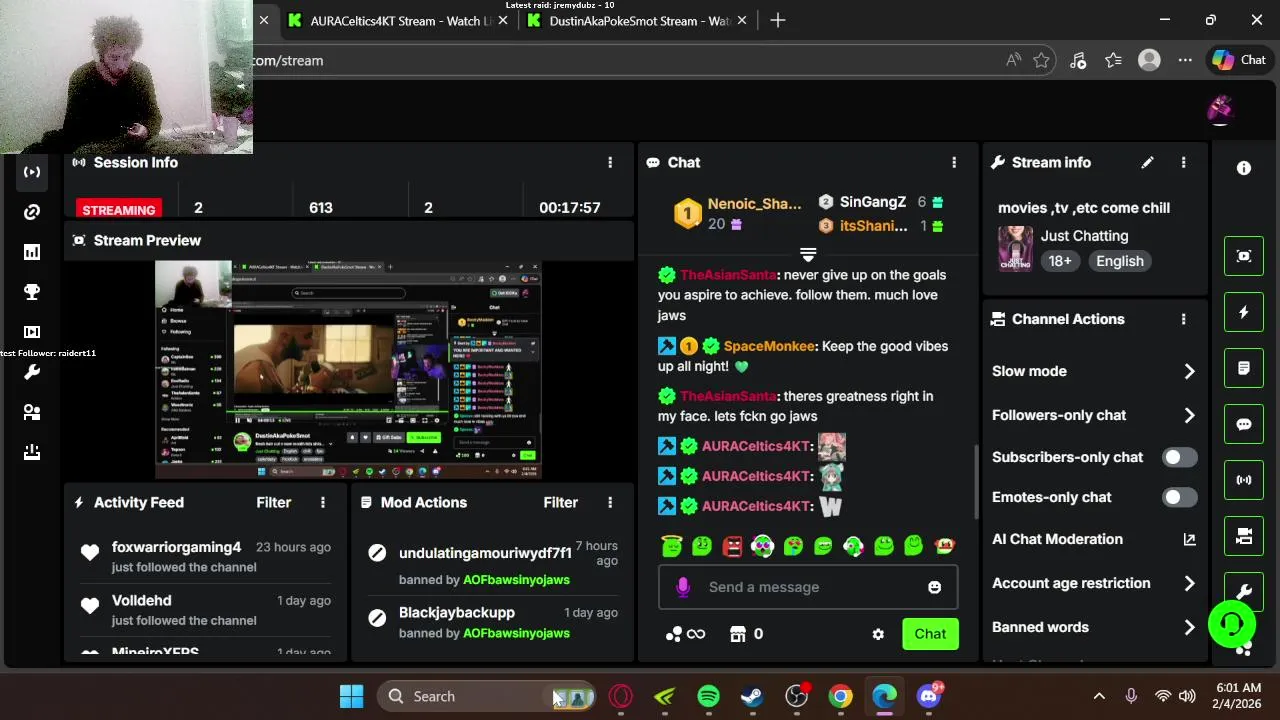Add page to favorites star
The width and height of the screenshot is (1280, 720).
click(x=1042, y=60)
